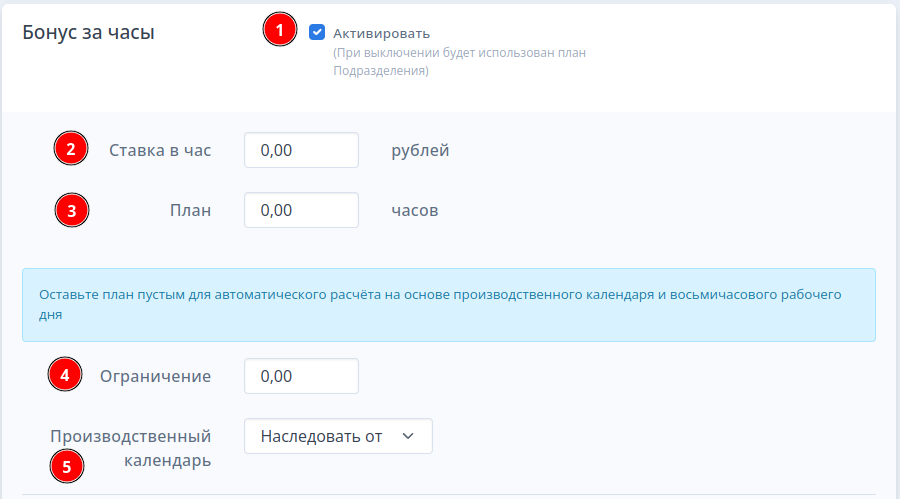Click red marker number 3

tap(72, 210)
